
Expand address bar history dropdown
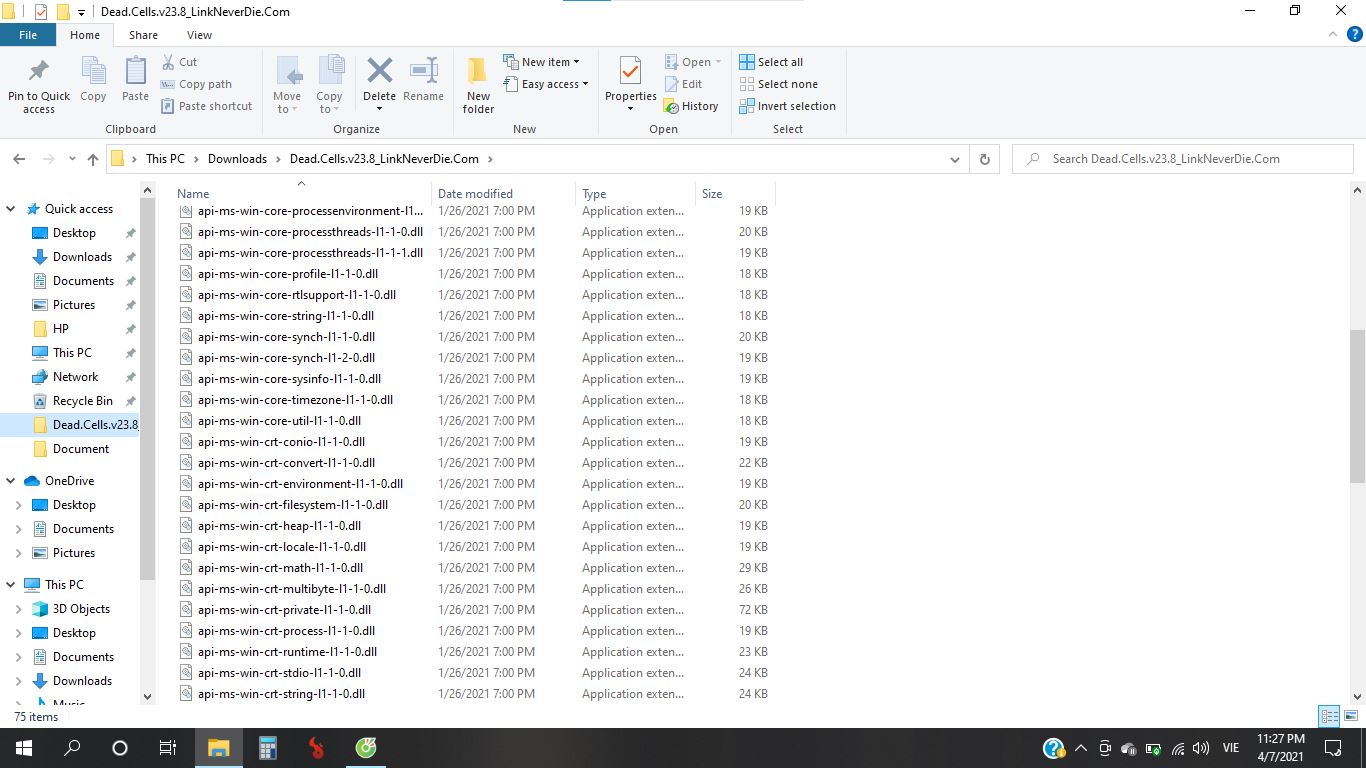point(955,159)
